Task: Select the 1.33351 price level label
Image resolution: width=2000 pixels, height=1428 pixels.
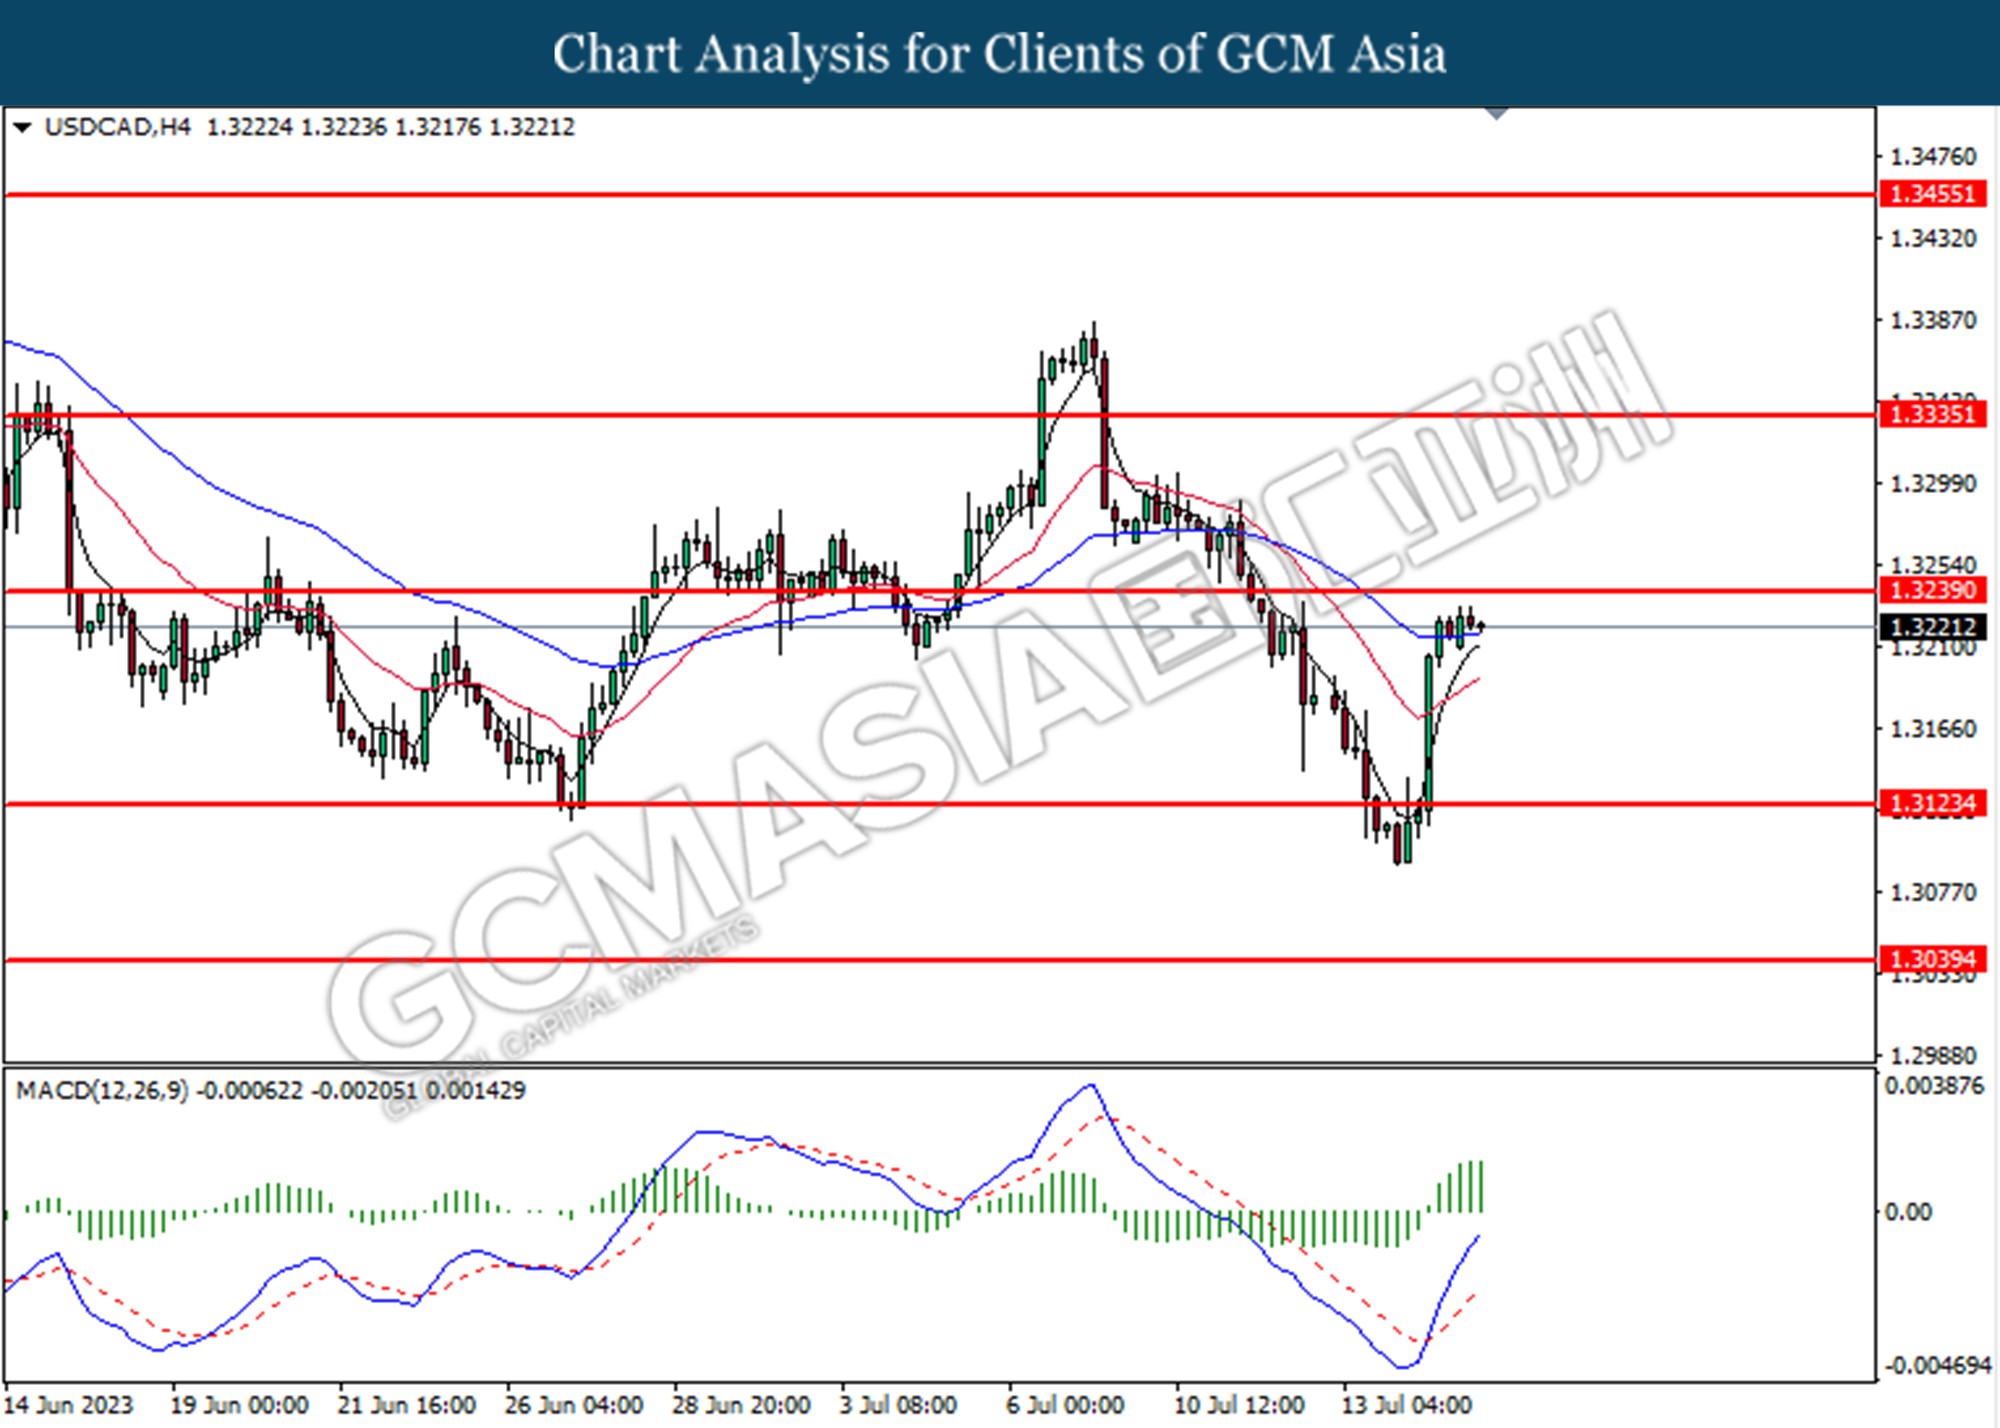Action: [1932, 415]
